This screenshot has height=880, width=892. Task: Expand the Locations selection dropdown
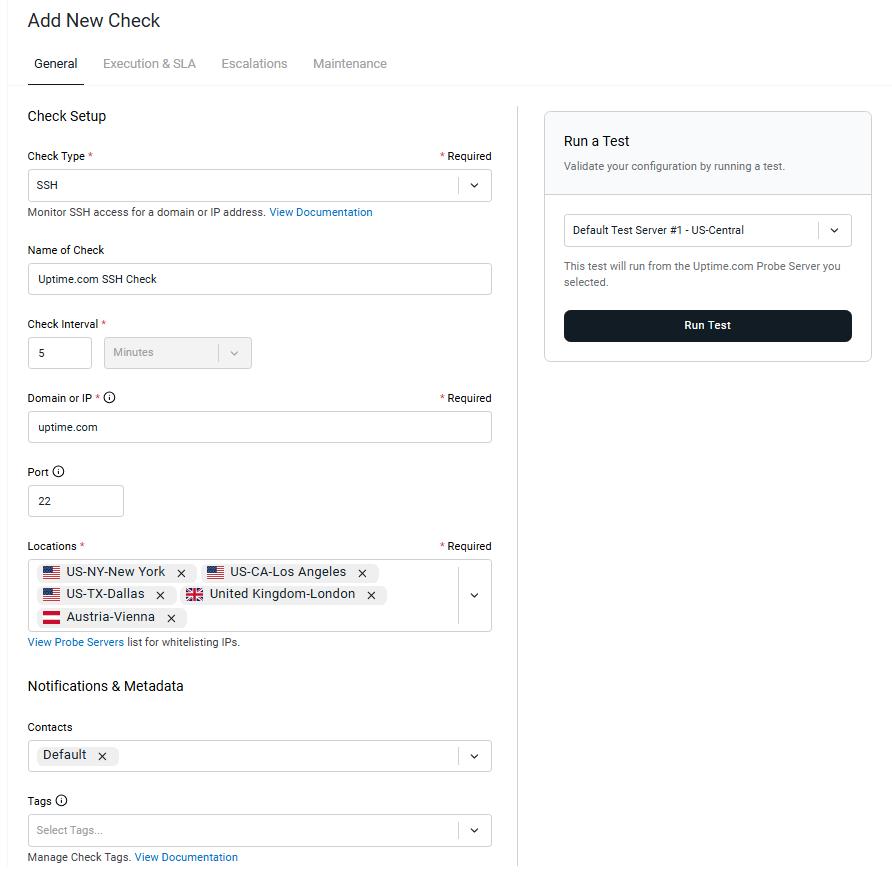click(474, 595)
